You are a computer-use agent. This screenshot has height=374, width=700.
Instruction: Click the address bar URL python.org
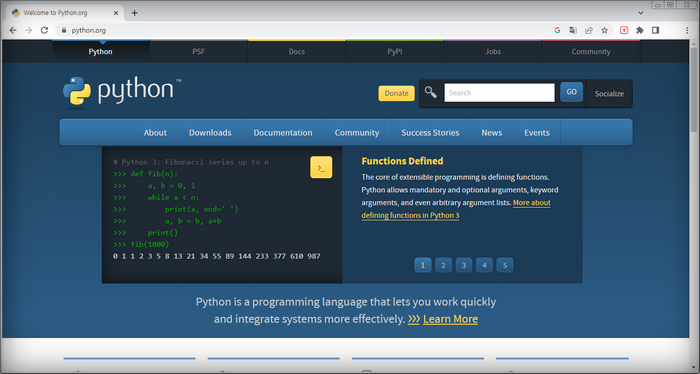[x=89, y=30]
